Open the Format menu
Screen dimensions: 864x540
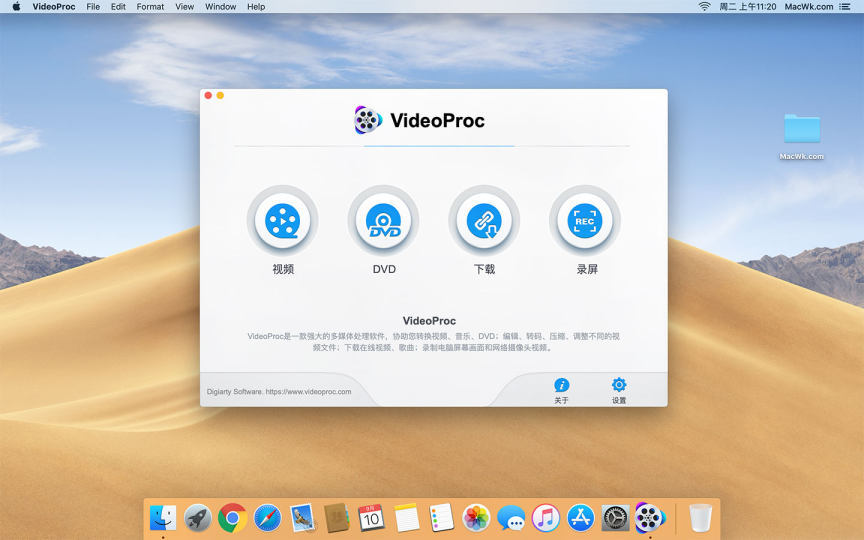[150, 7]
